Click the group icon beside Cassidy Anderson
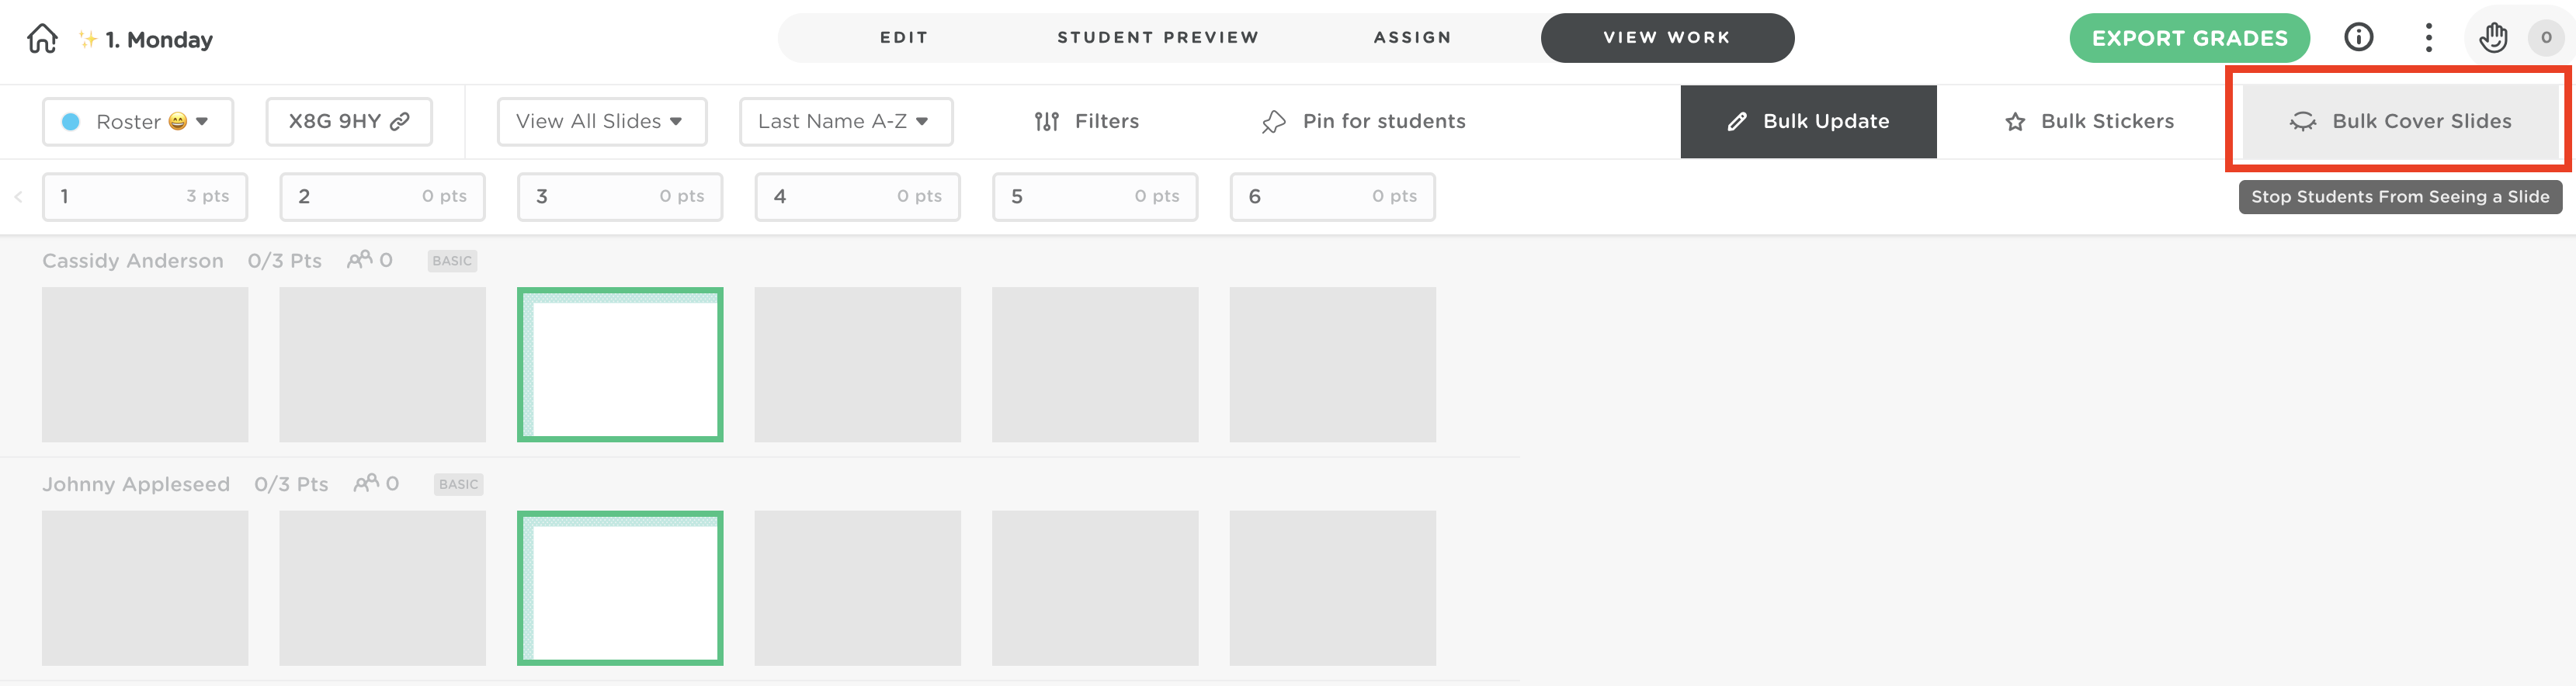The width and height of the screenshot is (2576, 686). point(359,260)
